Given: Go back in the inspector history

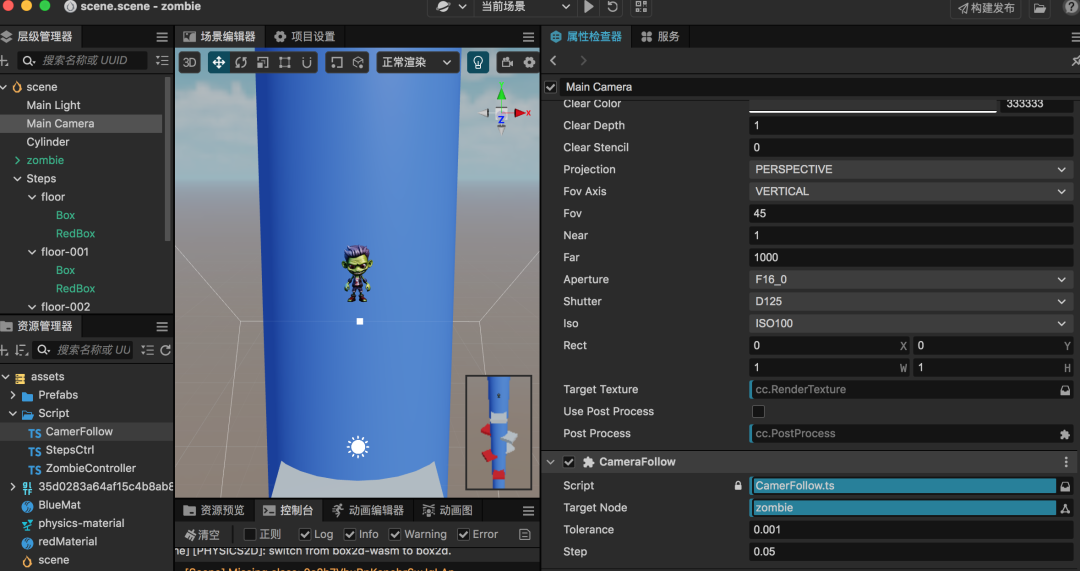Looking at the screenshot, I should pos(554,61).
